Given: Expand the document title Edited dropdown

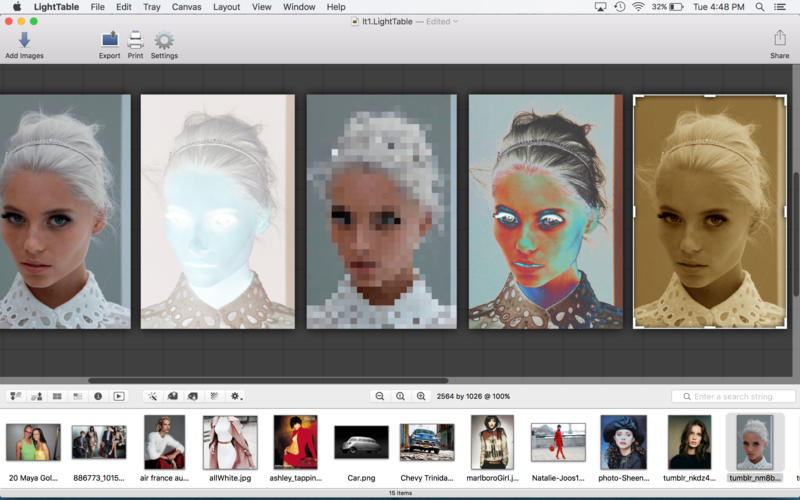Looking at the screenshot, I should click(x=456, y=21).
